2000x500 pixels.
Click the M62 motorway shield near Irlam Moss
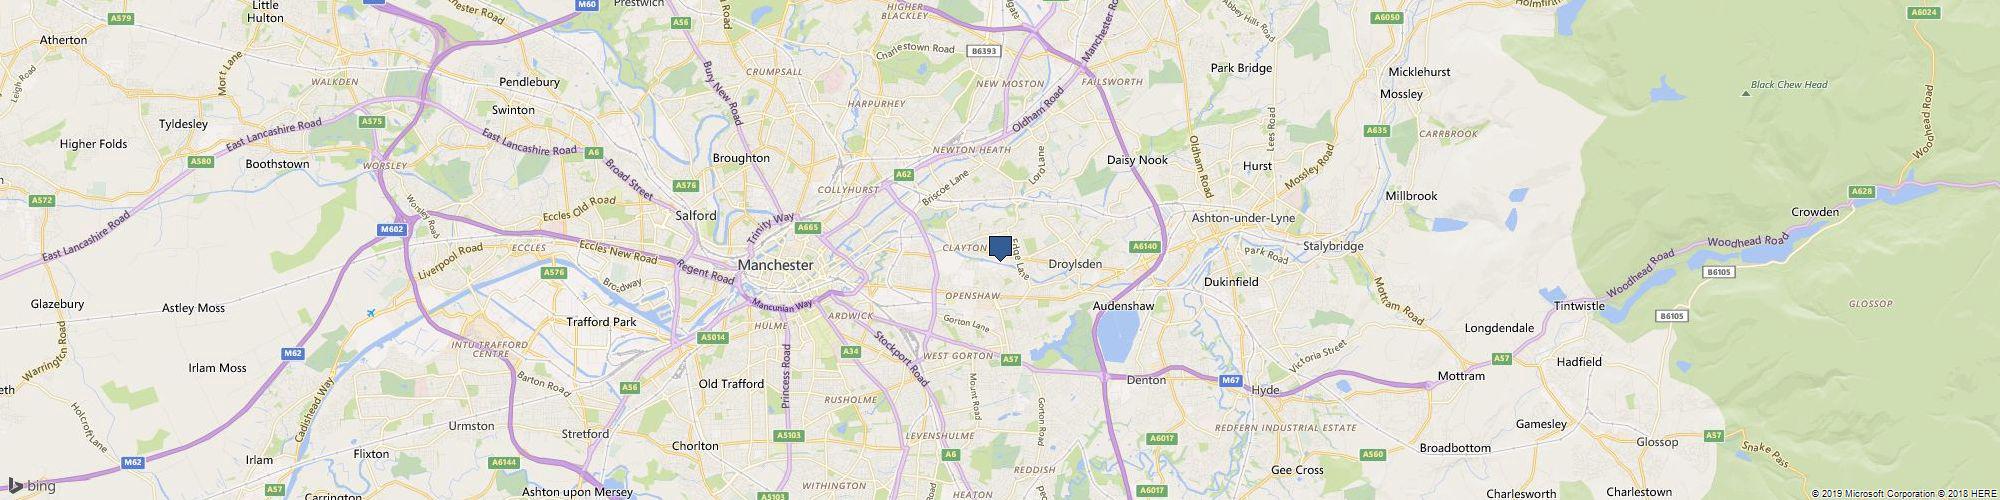coord(293,353)
